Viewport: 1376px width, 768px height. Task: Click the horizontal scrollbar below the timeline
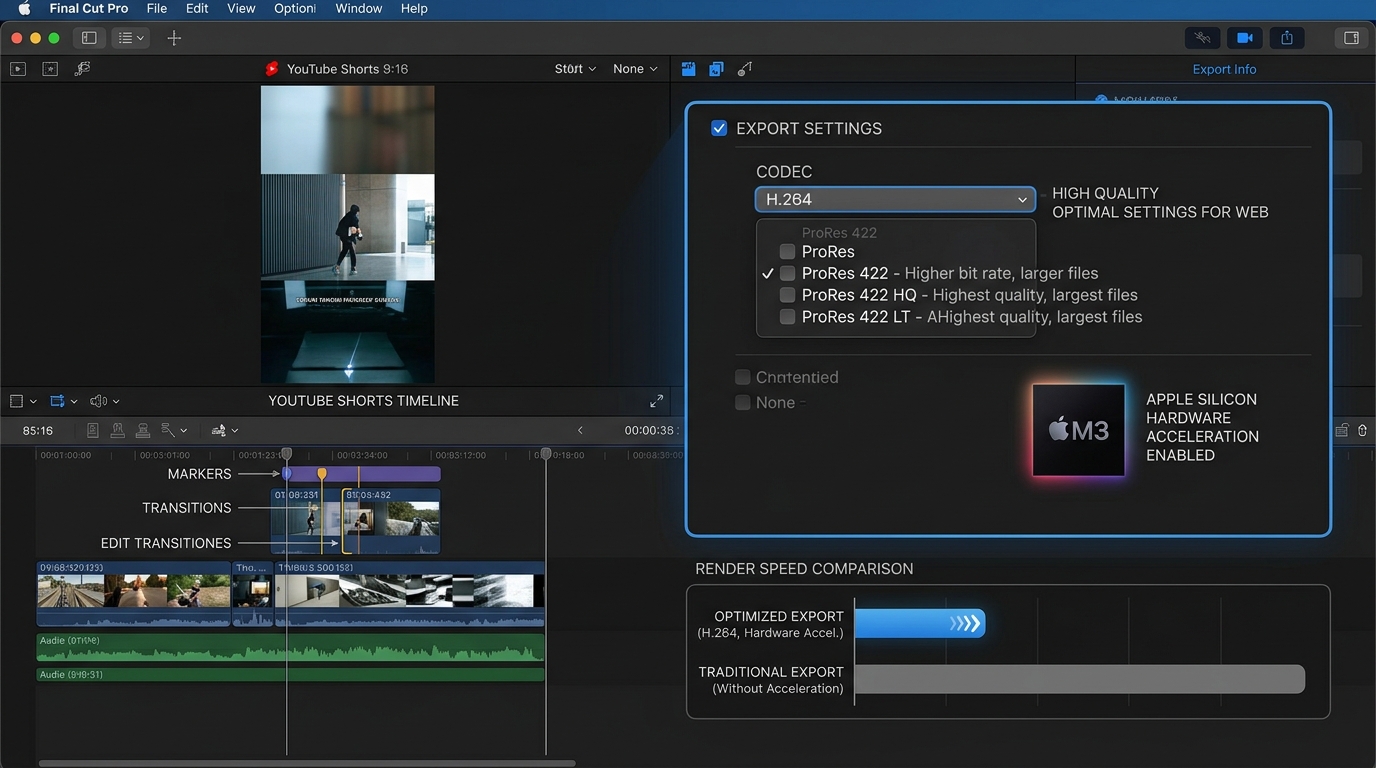click(307, 763)
